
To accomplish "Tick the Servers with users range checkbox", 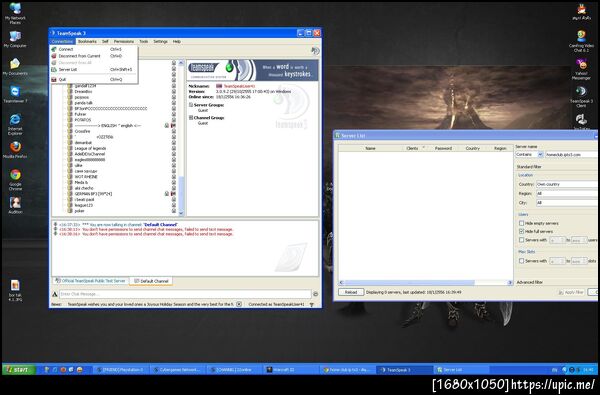I will 521,240.
